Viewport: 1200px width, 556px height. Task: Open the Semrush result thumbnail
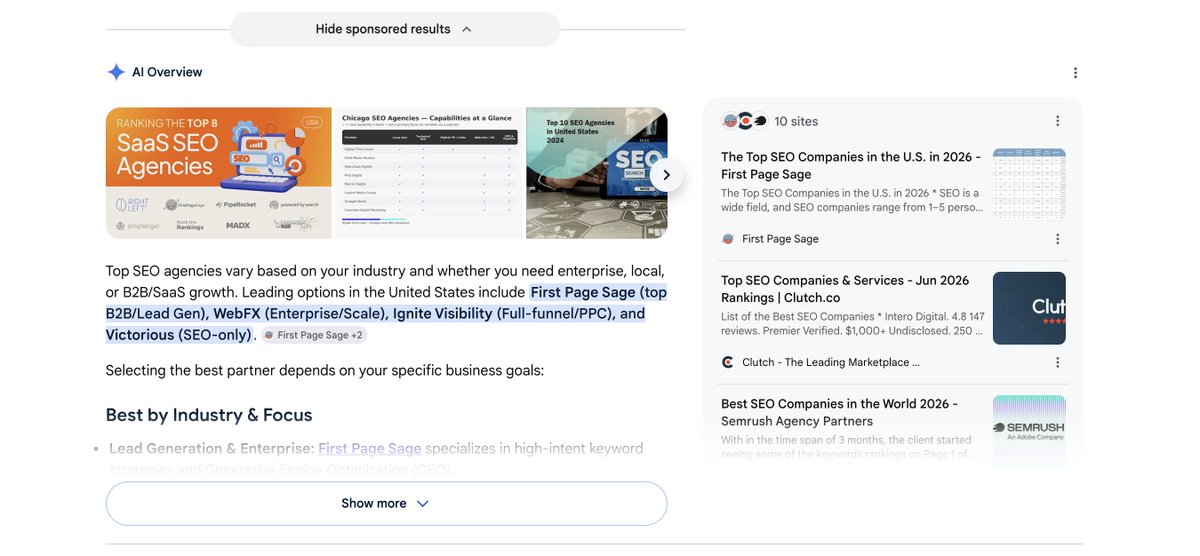coord(1029,427)
